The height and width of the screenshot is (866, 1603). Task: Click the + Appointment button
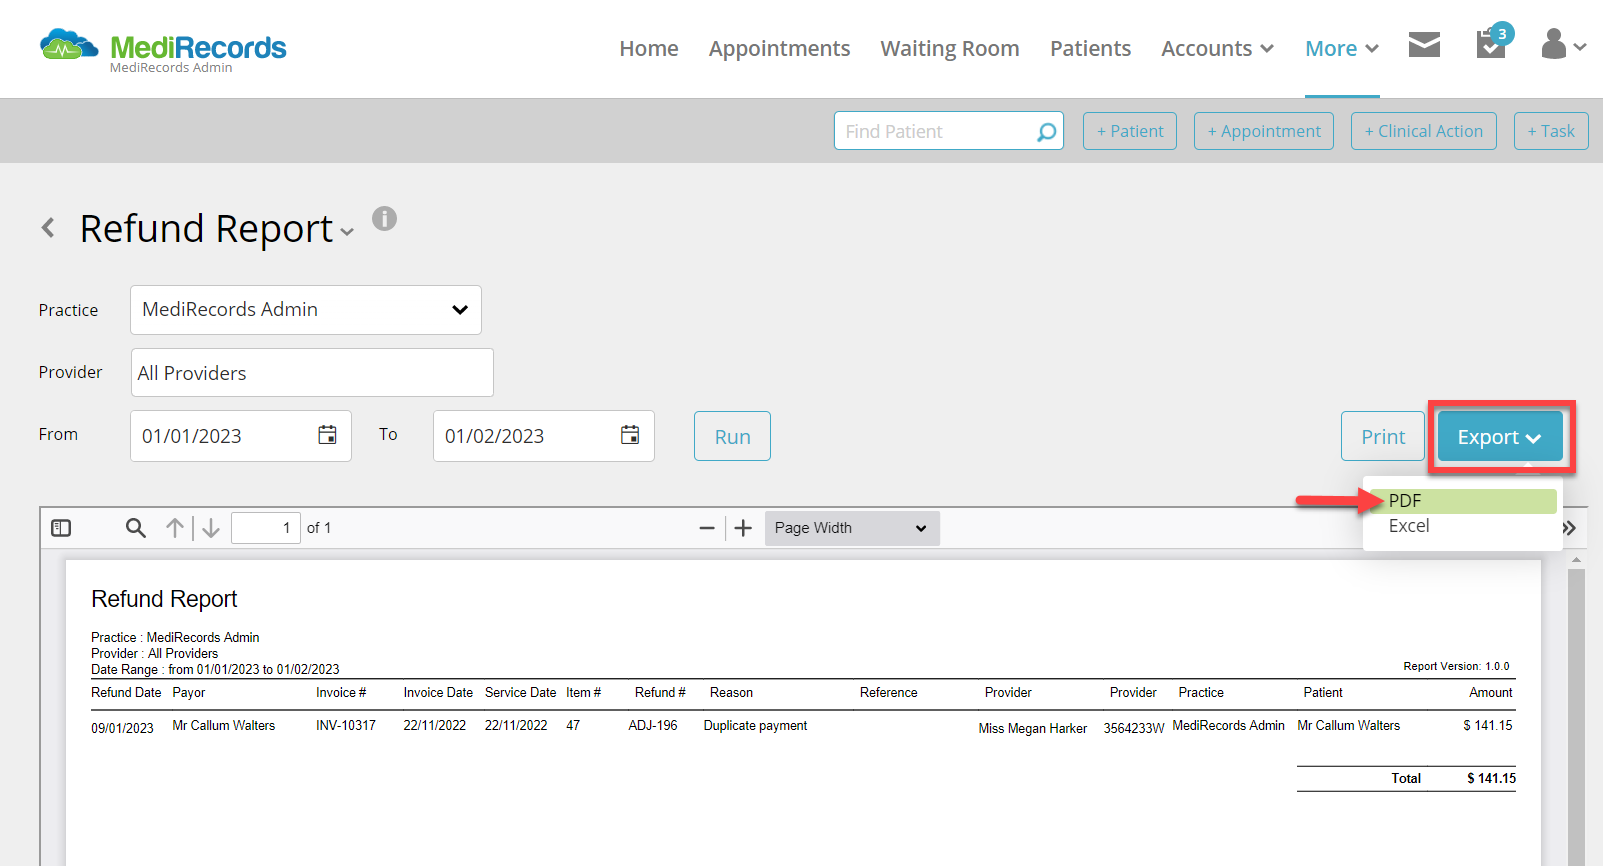click(x=1264, y=131)
